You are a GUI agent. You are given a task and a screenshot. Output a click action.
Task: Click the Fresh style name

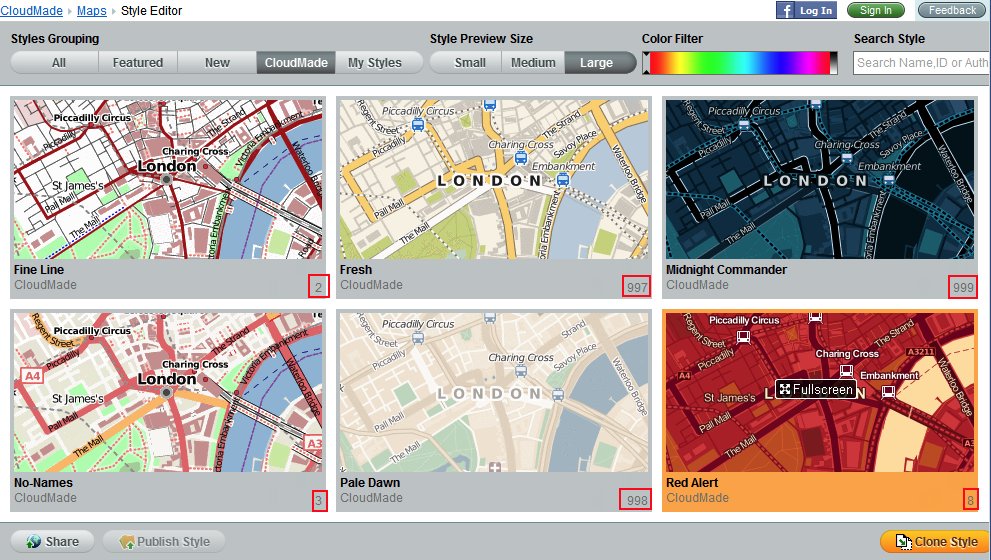(356, 269)
